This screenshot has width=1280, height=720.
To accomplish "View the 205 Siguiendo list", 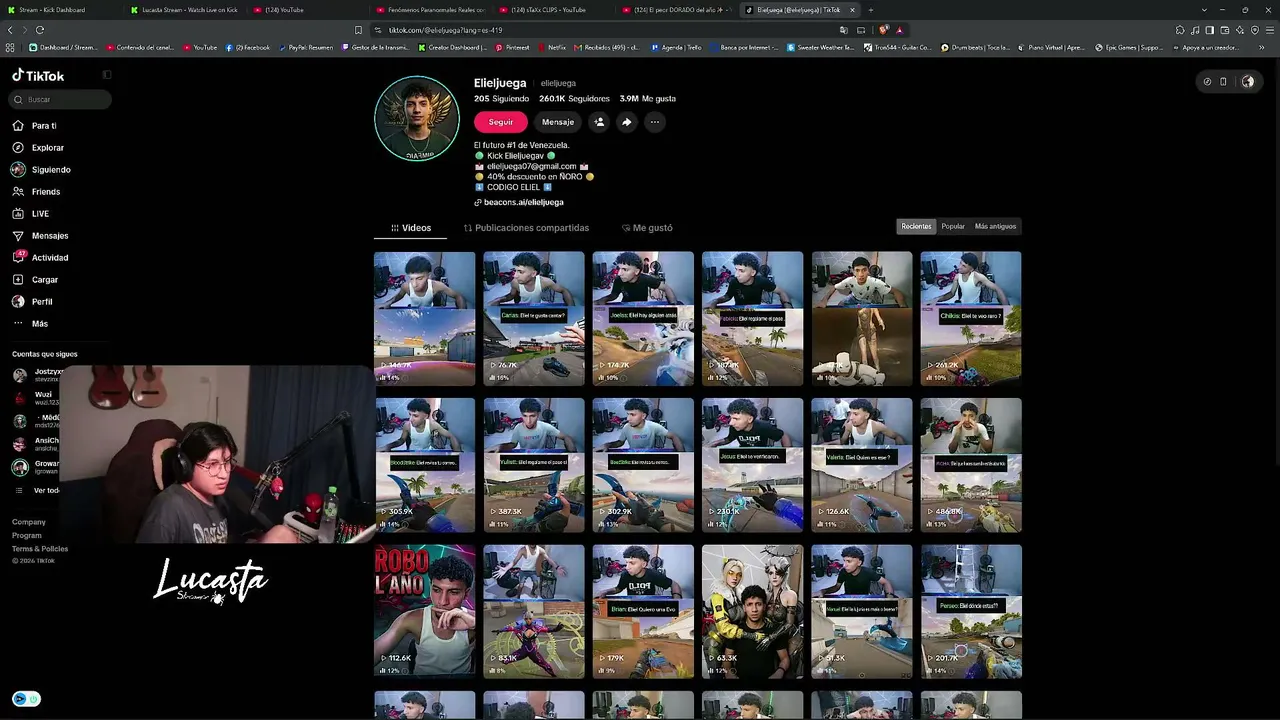I will tap(502, 99).
